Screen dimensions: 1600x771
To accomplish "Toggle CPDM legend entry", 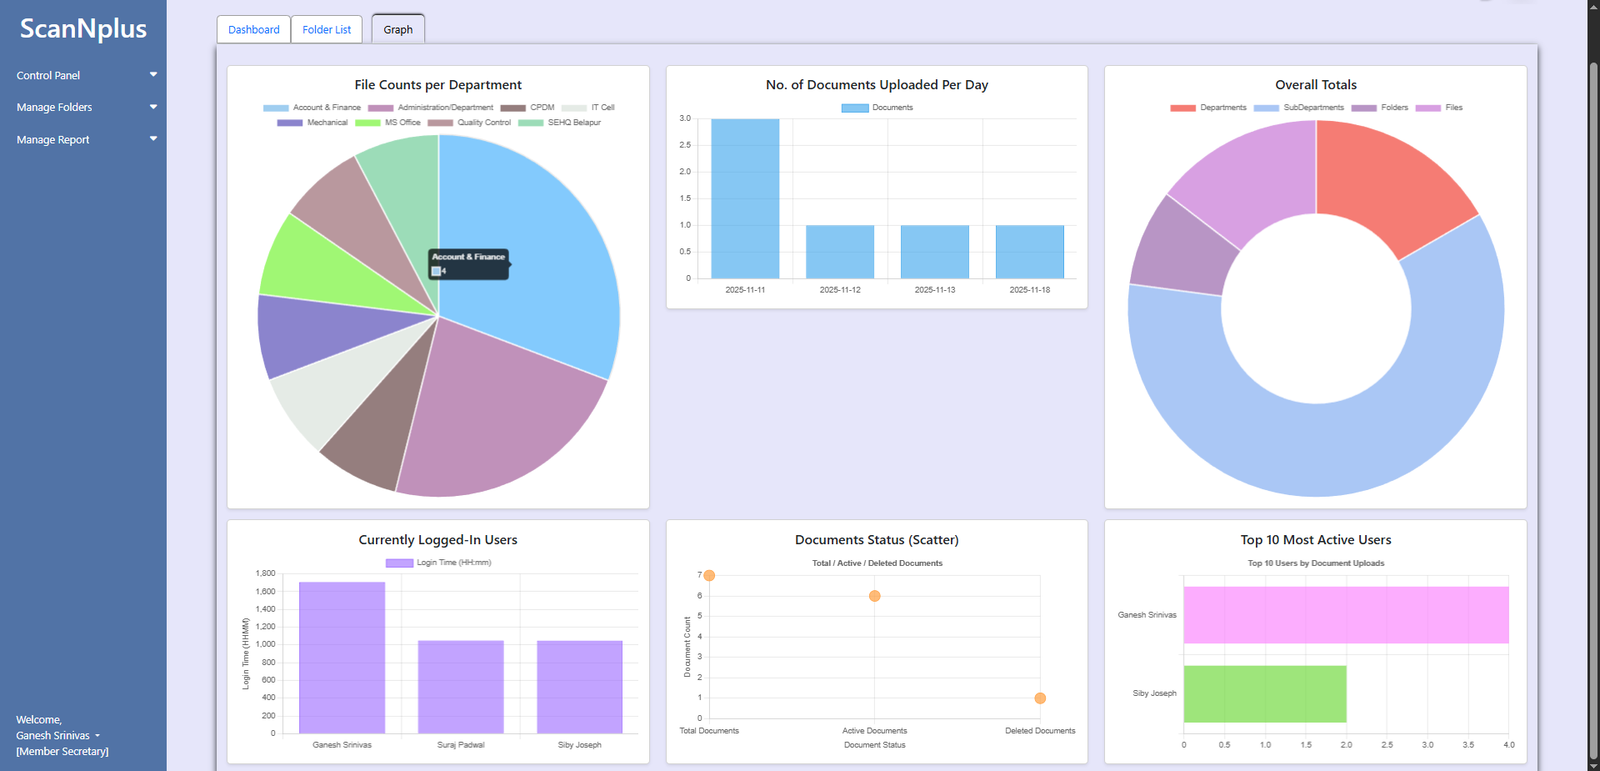I will coord(527,107).
